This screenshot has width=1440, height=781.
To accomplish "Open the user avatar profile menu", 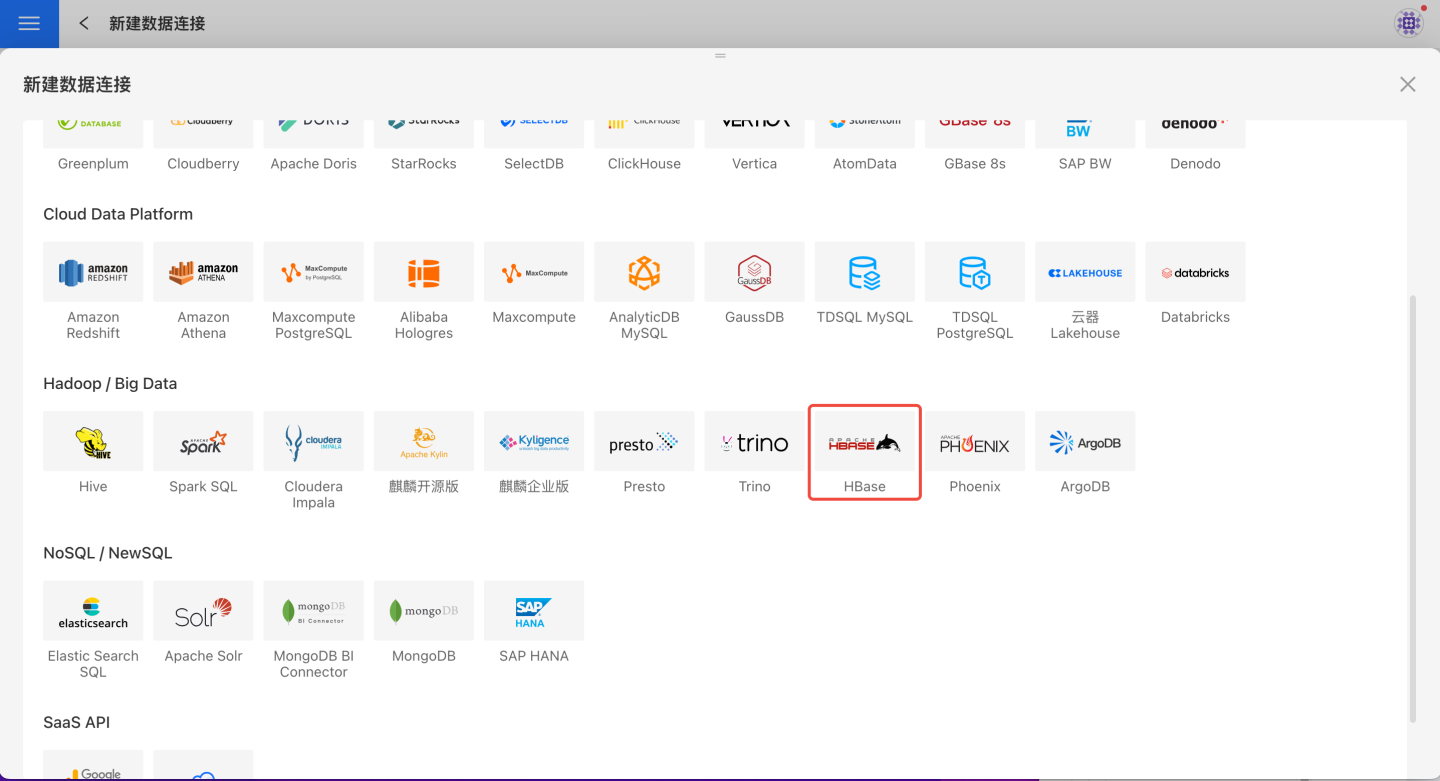I will tap(1409, 23).
